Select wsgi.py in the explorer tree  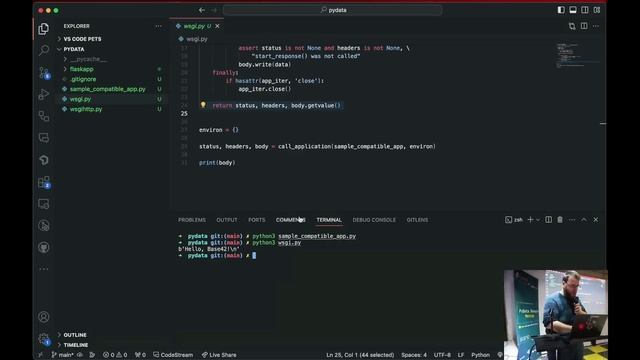pos(80,99)
